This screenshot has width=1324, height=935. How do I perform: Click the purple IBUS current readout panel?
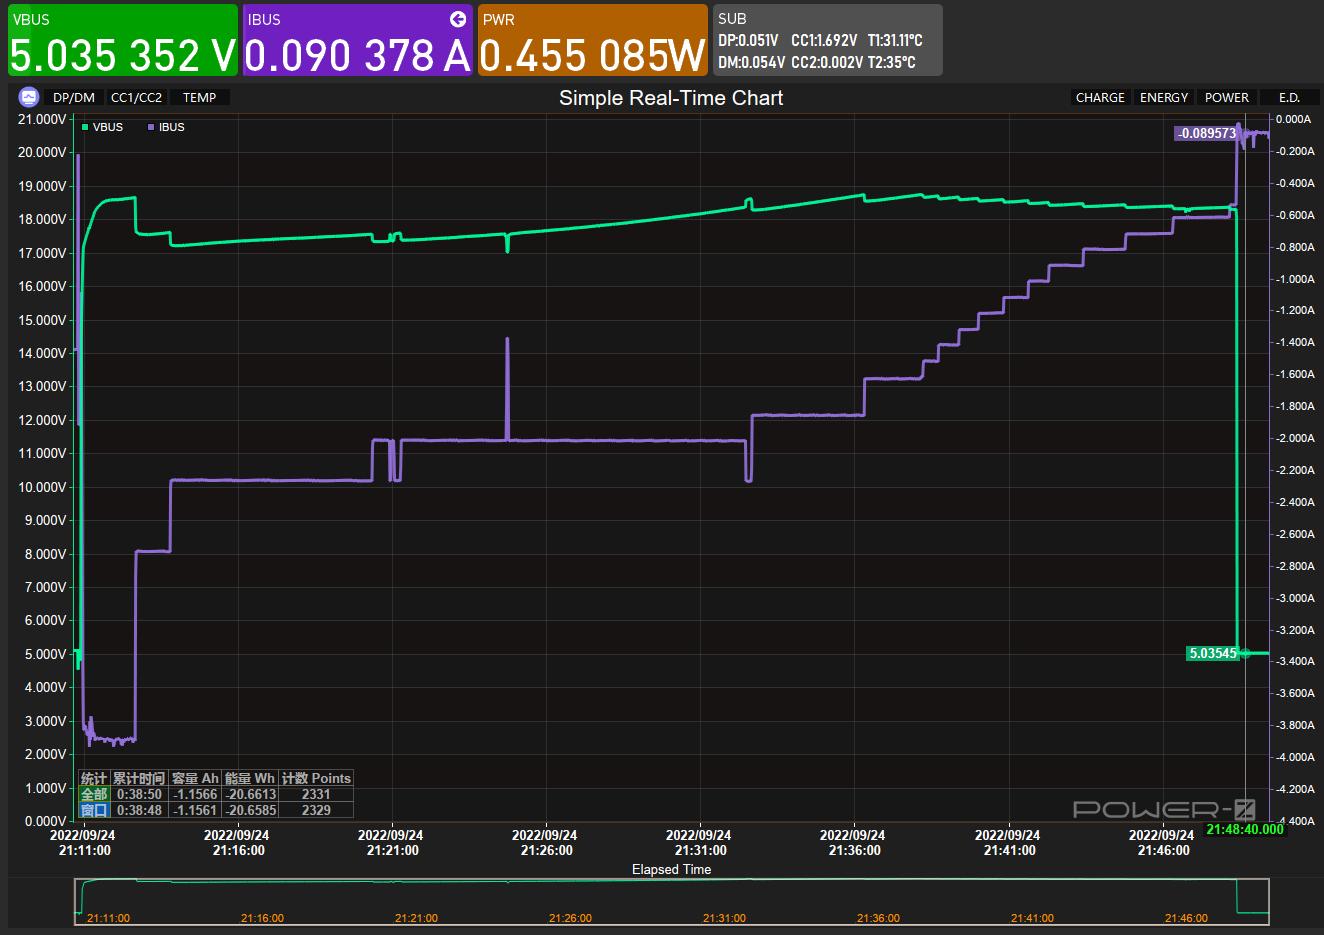click(357, 40)
